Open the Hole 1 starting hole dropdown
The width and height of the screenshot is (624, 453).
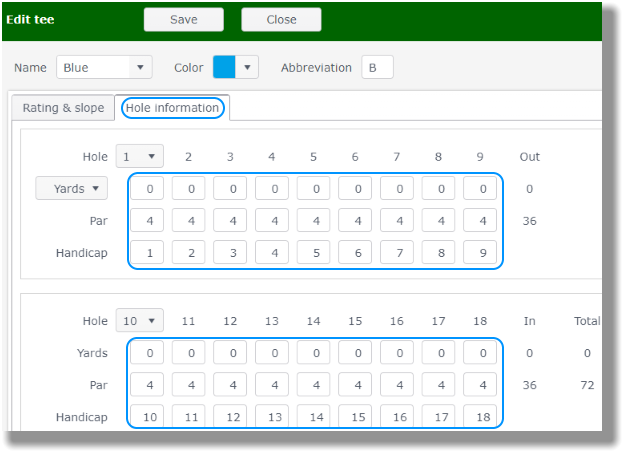(139, 156)
